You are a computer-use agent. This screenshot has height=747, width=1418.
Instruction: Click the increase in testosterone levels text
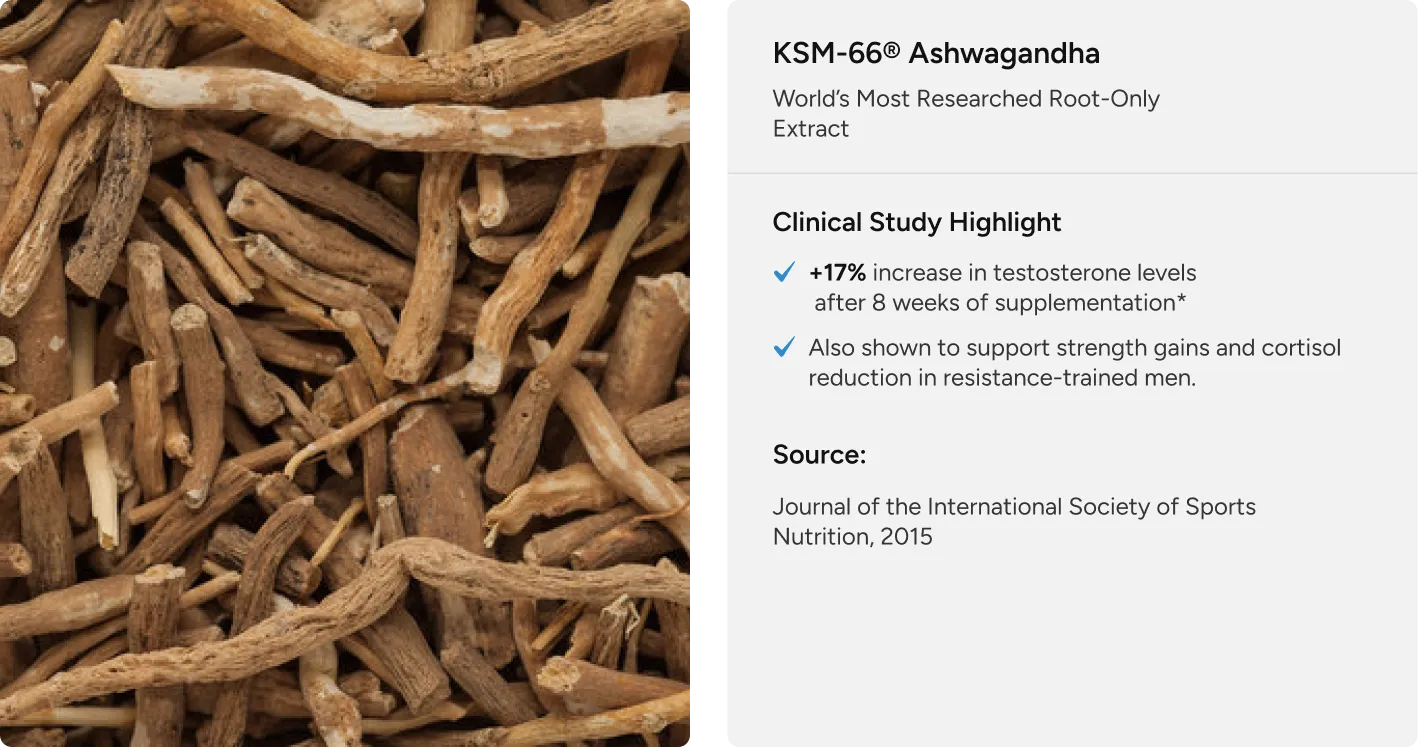point(1035,273)
